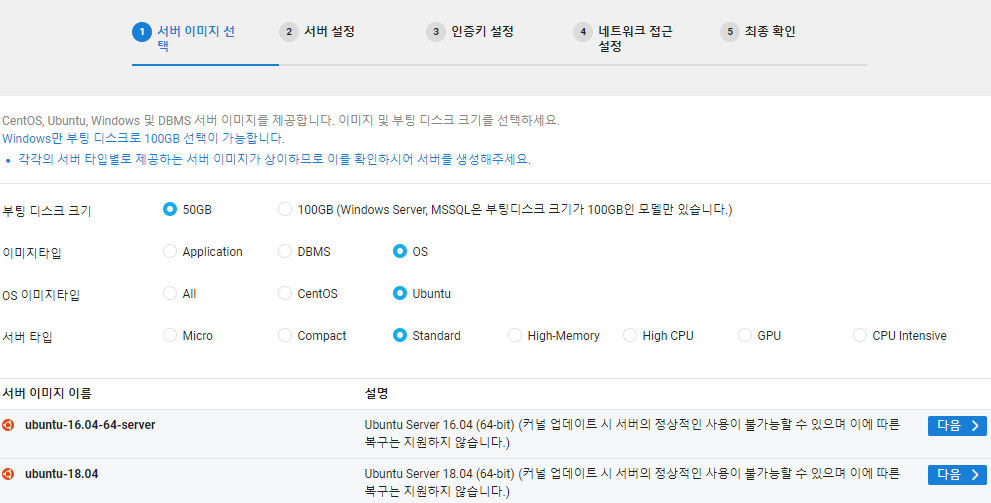Click the Ubuntu Server 16.04 (64-bit) description
This screenshot has width=991, height=503.
632,433
